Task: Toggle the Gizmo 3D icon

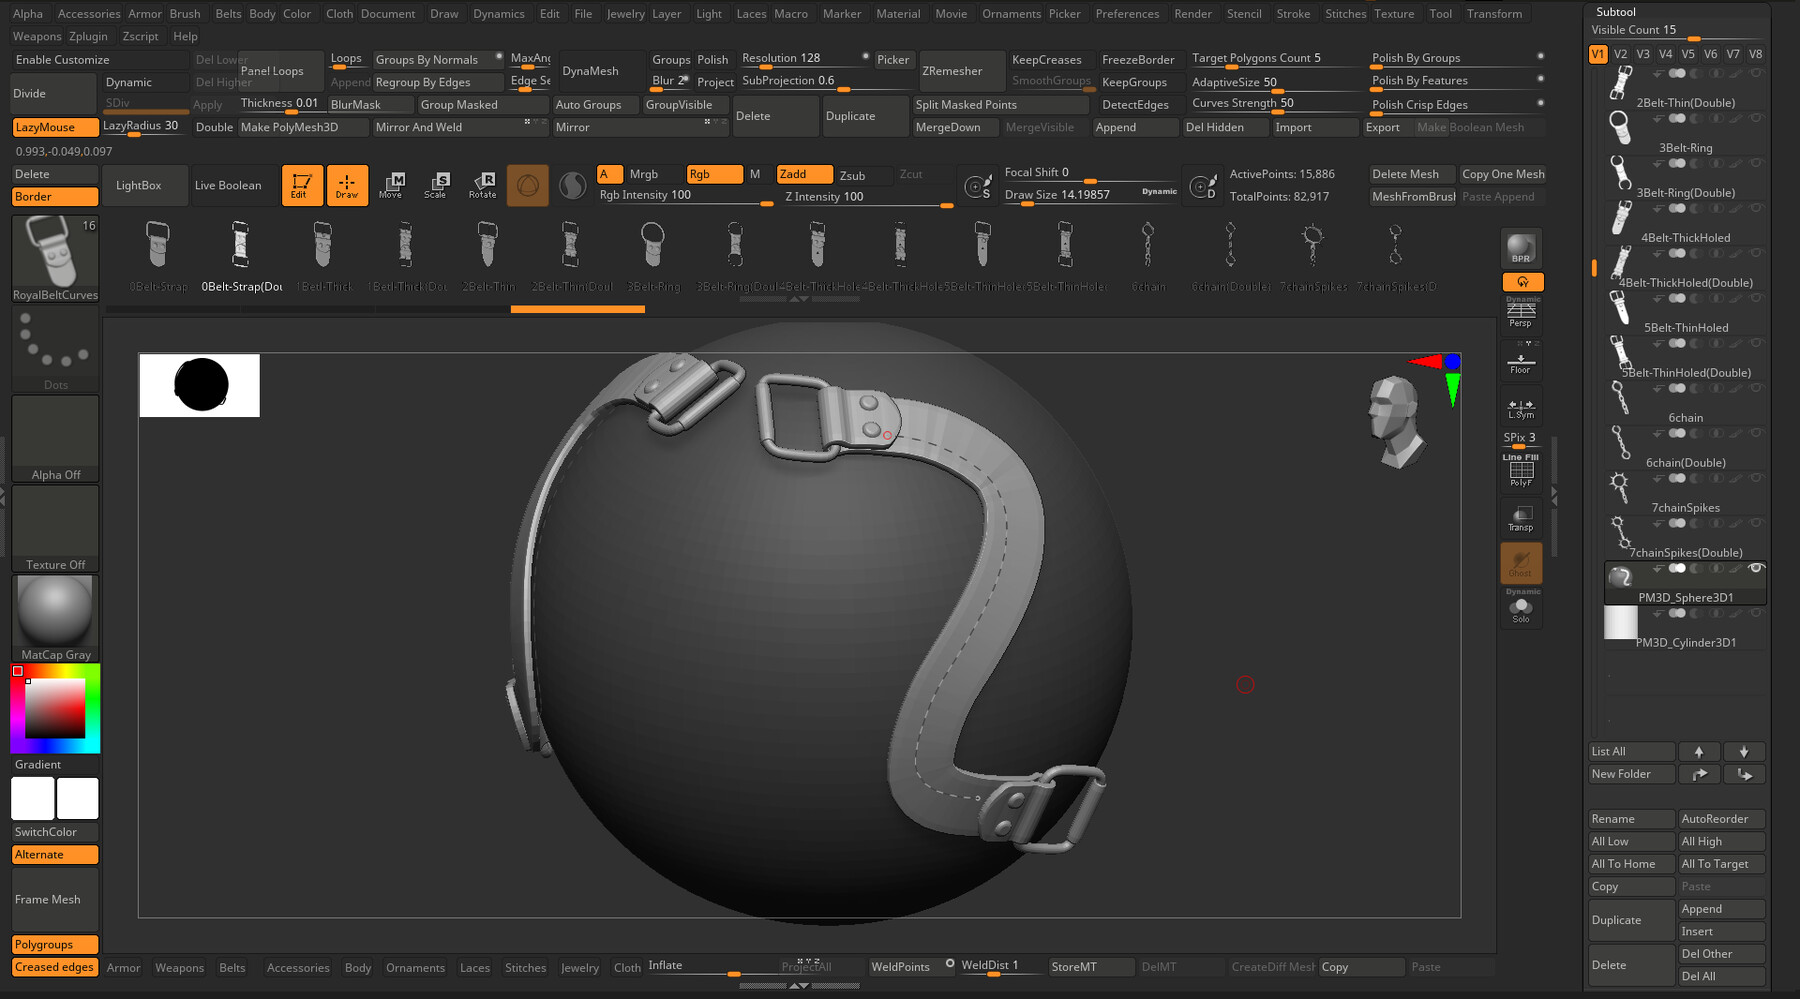Action: 527,186
